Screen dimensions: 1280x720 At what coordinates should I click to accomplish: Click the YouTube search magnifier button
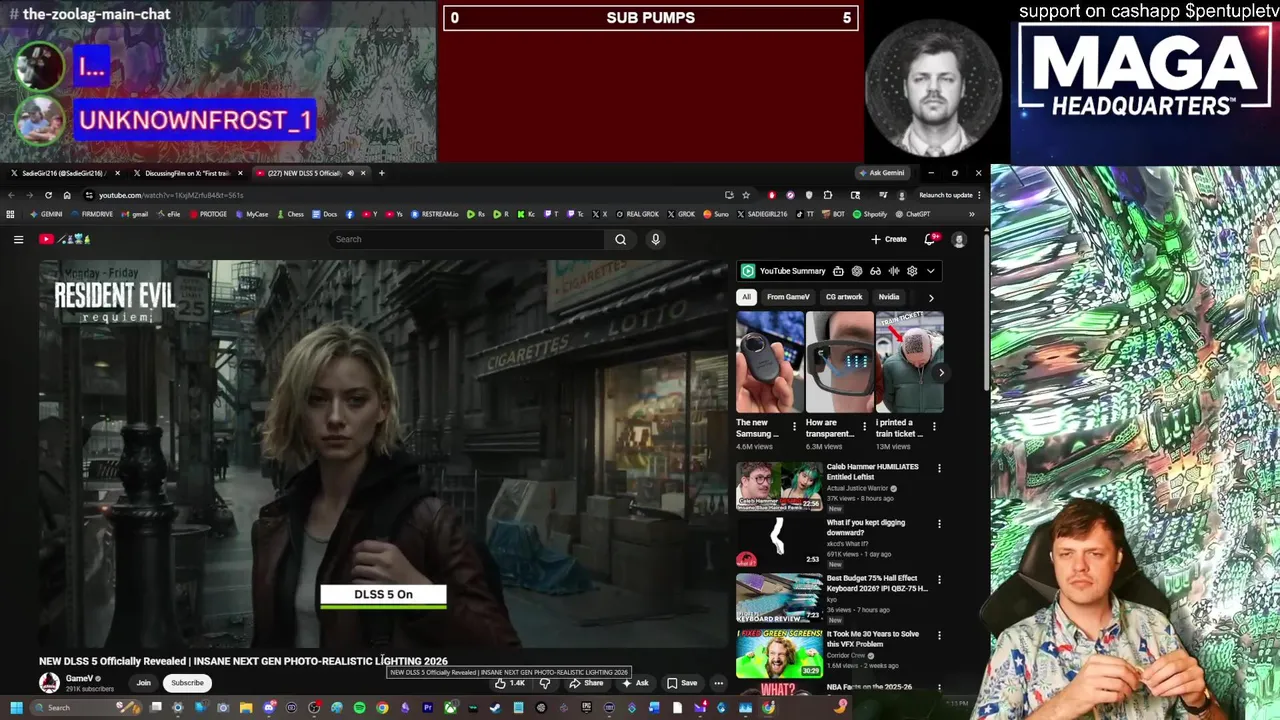620,239
